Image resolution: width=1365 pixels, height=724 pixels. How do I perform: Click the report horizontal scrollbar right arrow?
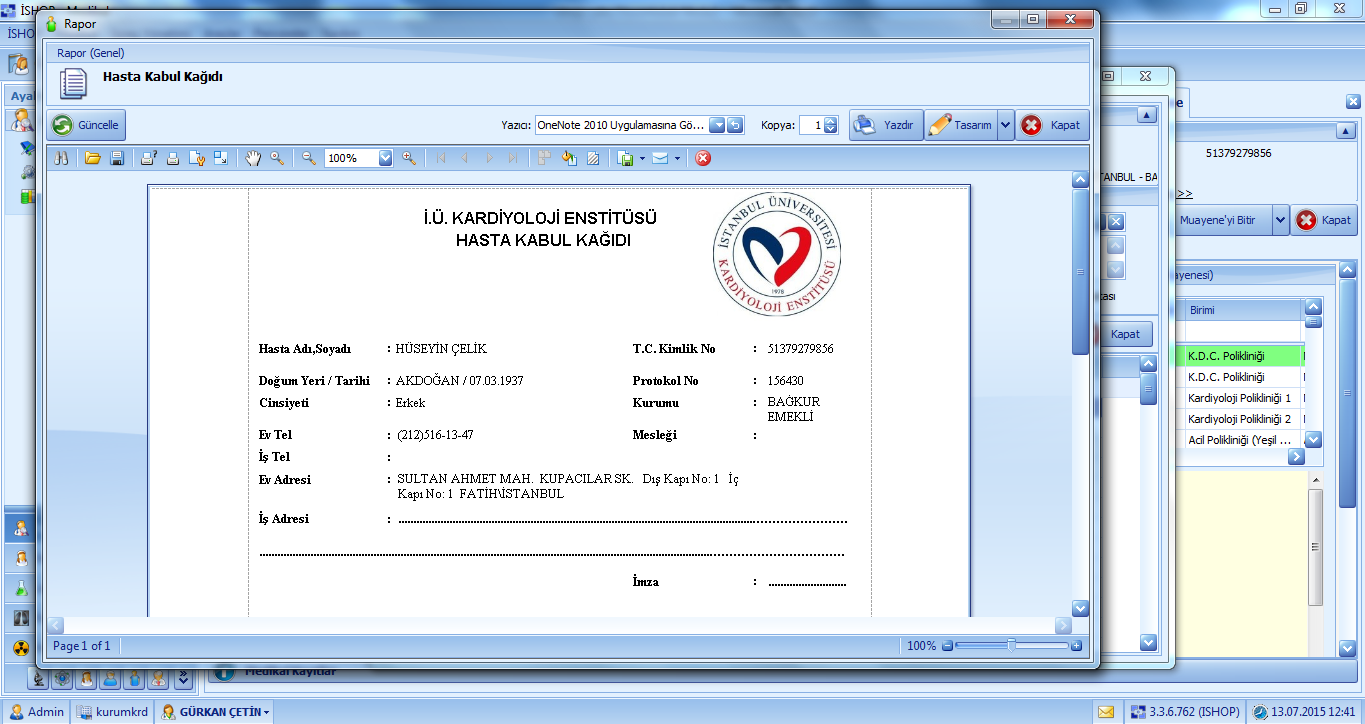point(1063,625)
